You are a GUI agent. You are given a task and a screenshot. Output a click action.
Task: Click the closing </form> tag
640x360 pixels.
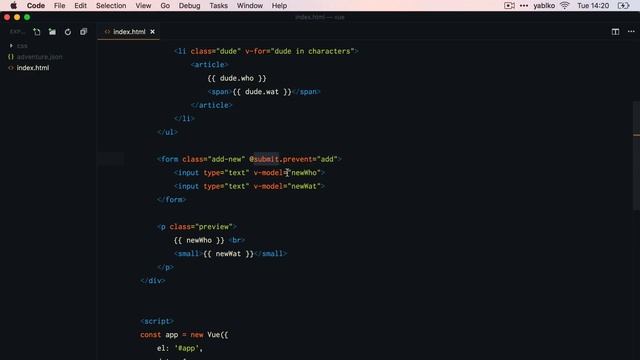pyautogui.click(x=171, y=200)
